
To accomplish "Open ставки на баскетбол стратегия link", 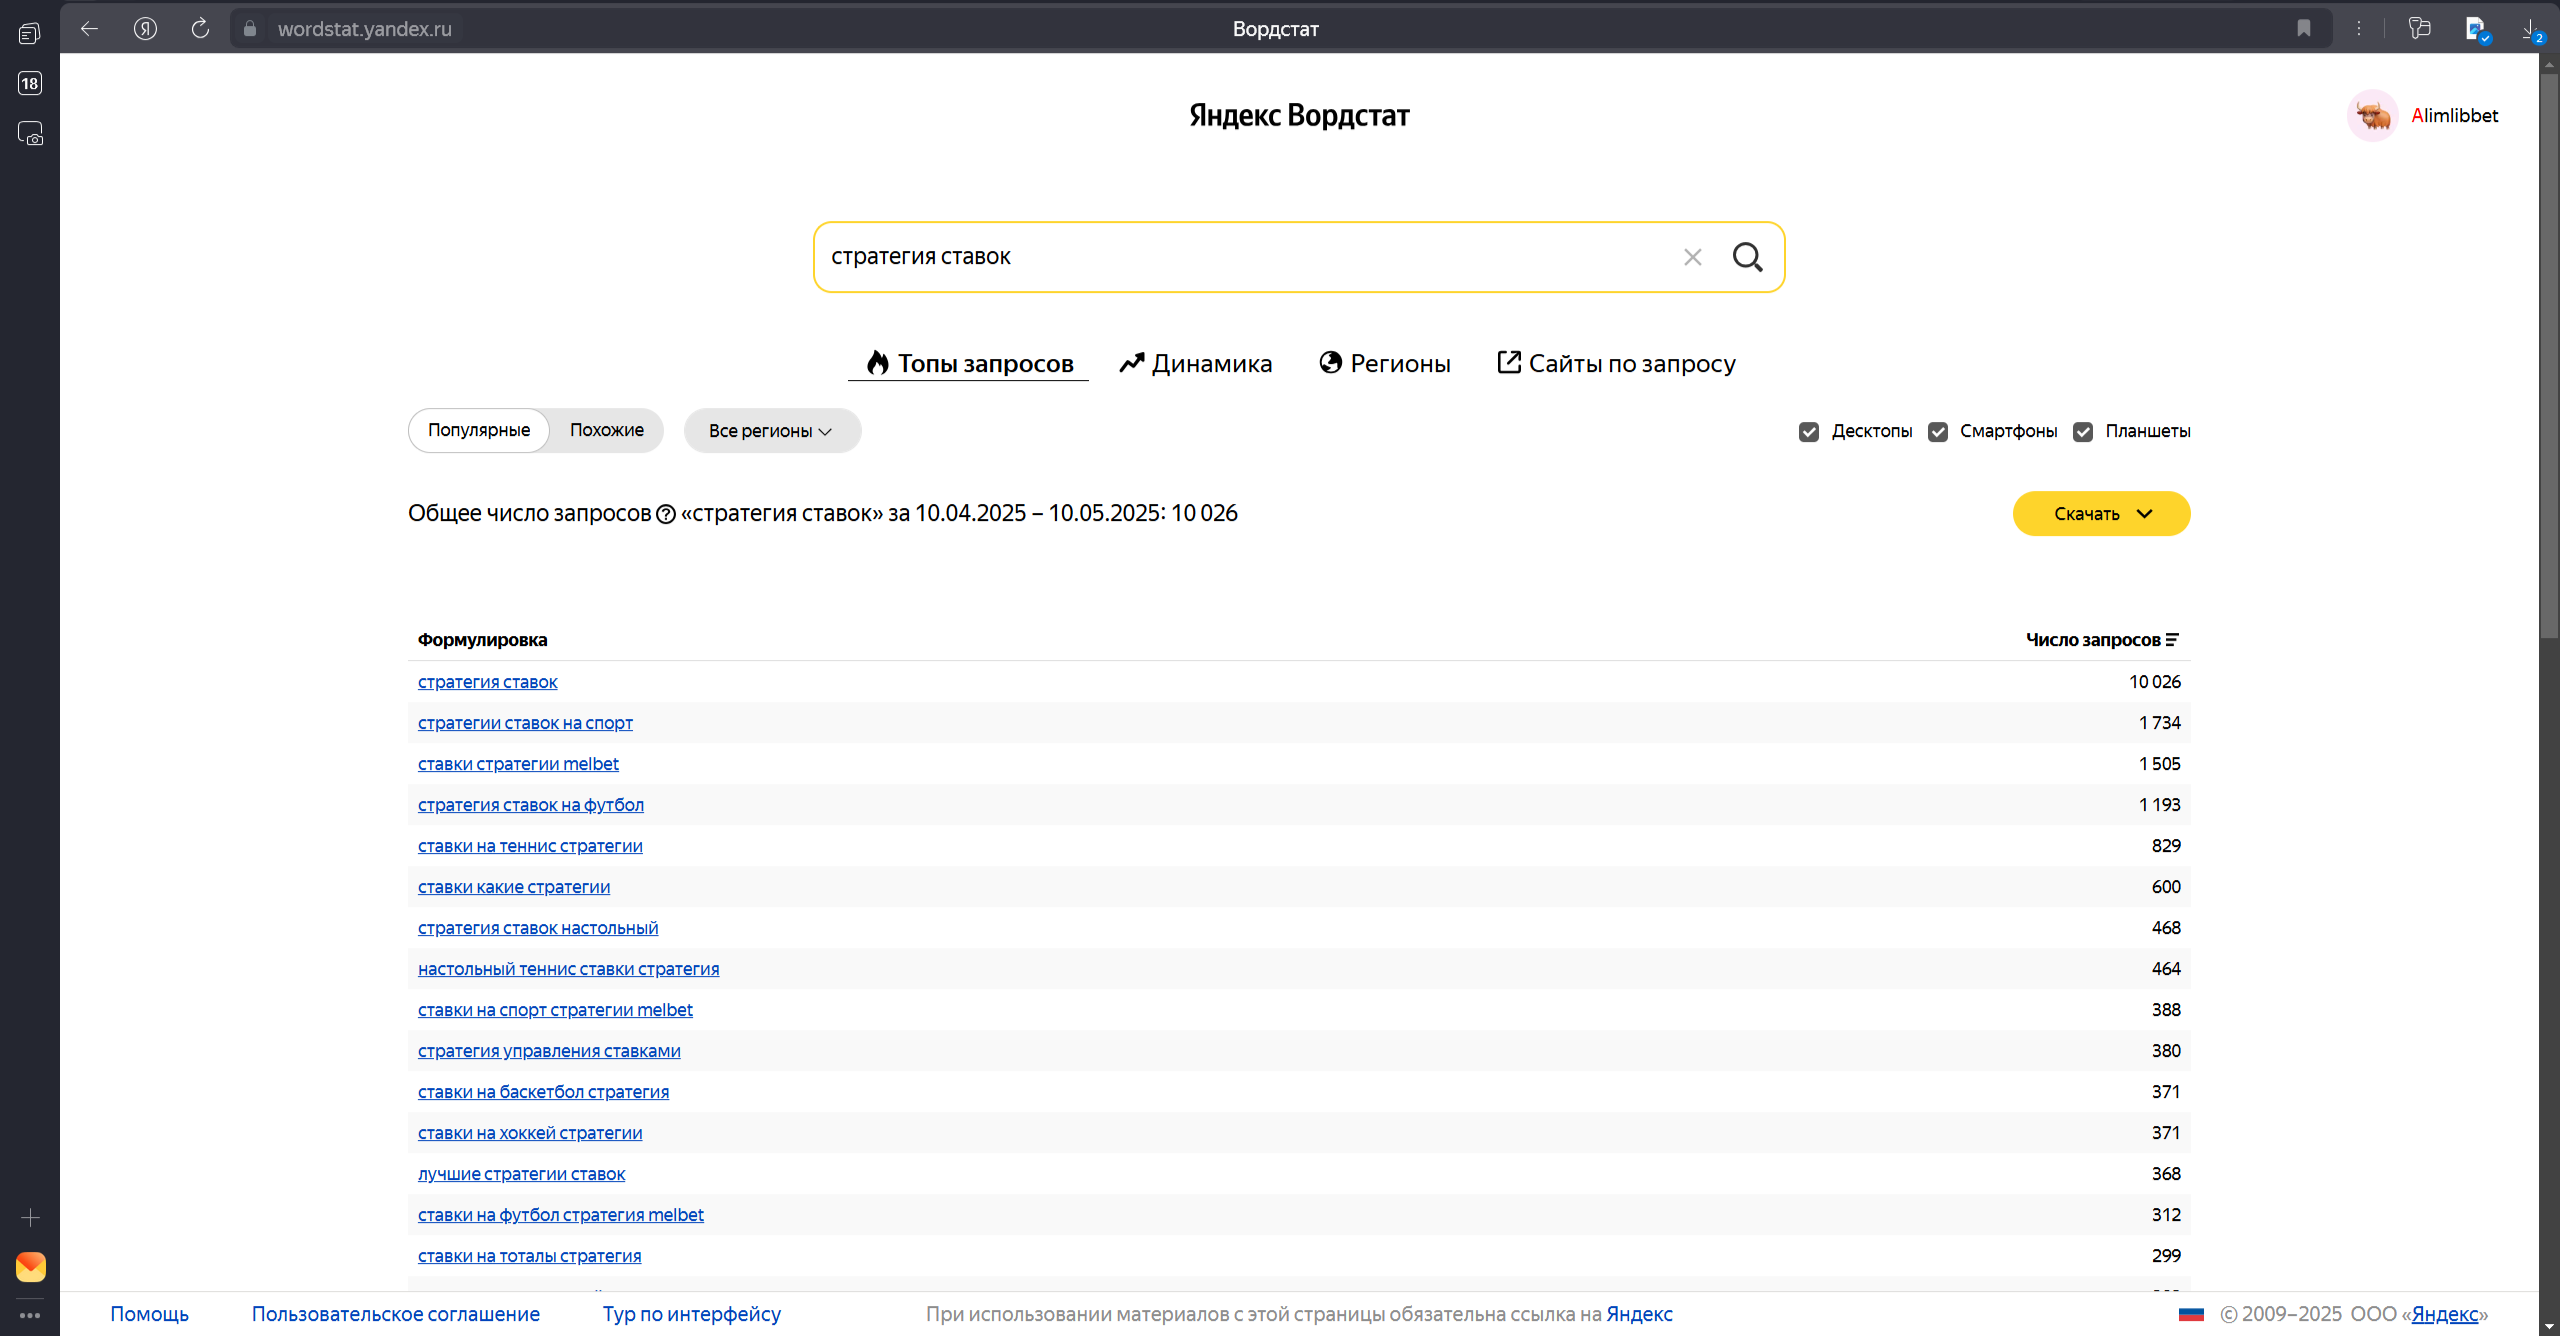I will click(x=543, y=1092).
